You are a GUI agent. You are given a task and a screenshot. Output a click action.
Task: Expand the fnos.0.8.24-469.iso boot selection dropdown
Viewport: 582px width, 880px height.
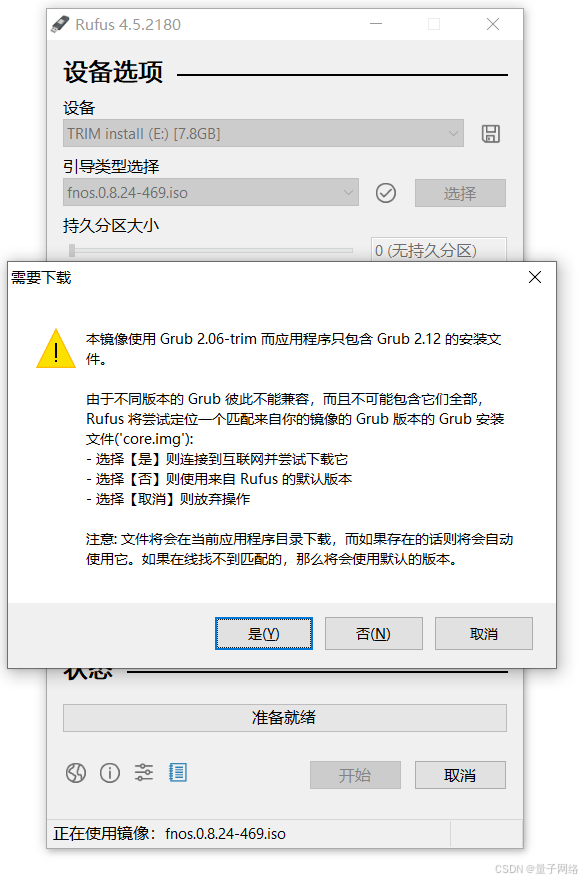point(210,192)
